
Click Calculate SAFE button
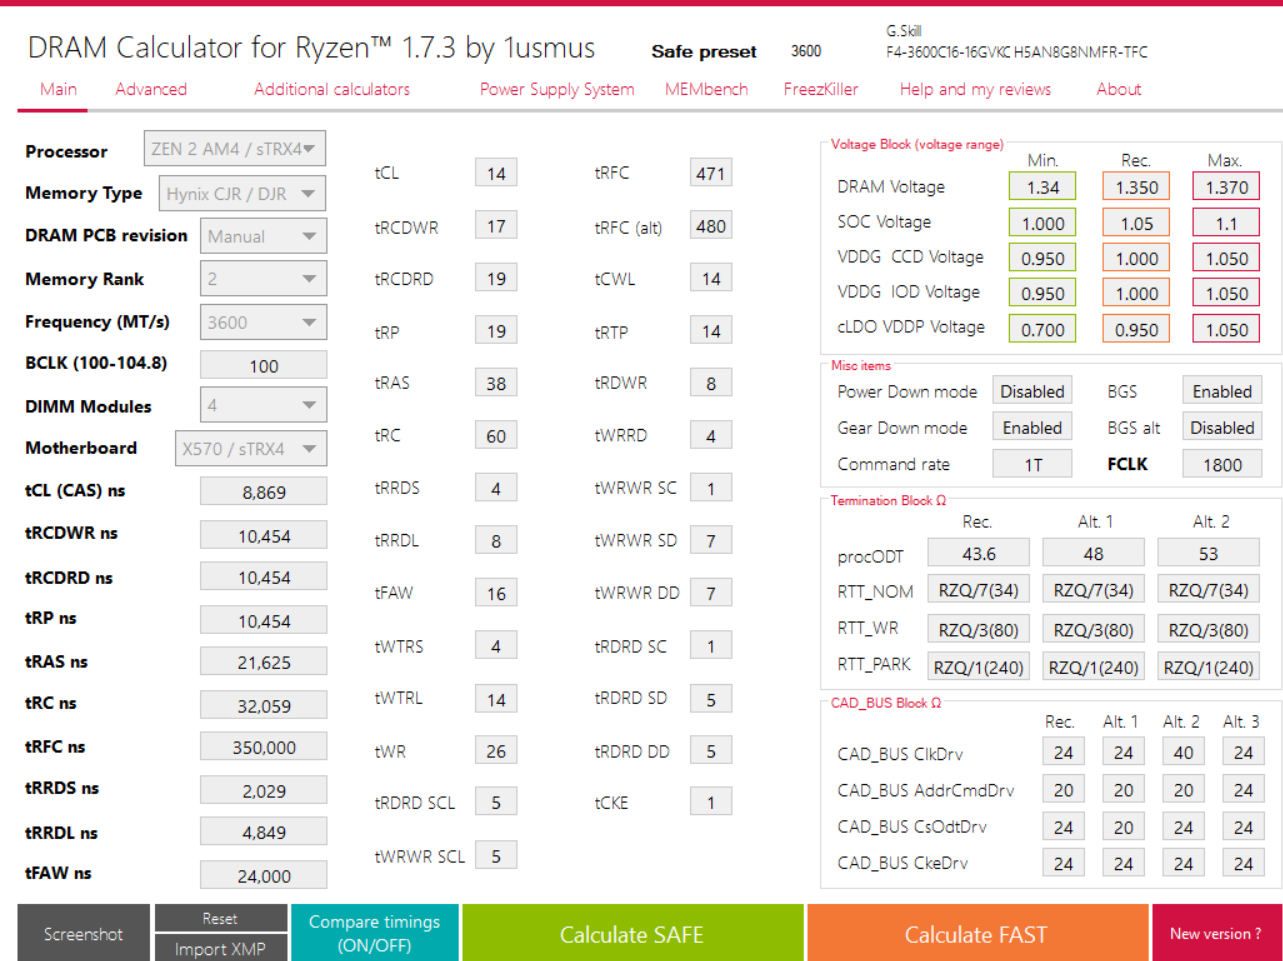point(632,933)
